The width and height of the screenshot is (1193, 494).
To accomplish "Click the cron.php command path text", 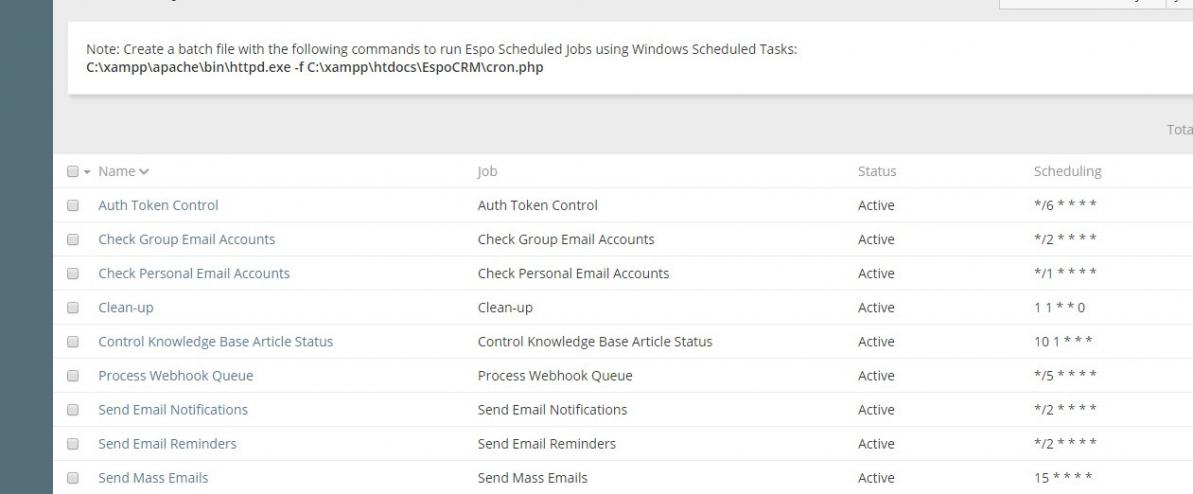I will coord(315,68).
